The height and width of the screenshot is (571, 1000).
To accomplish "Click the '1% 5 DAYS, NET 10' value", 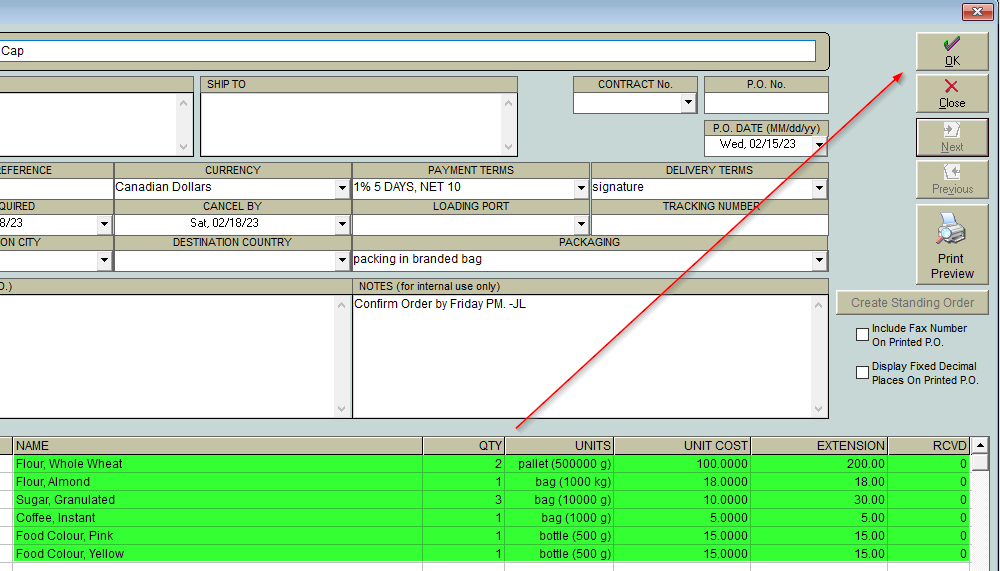I will pyautogui.click(x=407, y=187).
